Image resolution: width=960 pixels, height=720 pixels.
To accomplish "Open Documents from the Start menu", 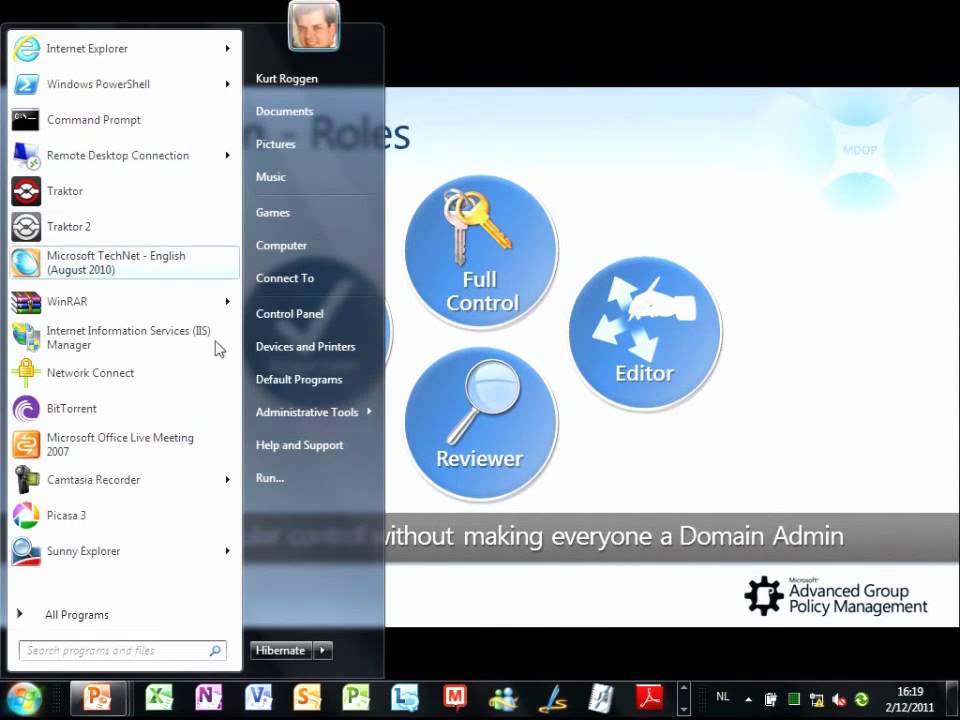I will click(x=285, y=111).
